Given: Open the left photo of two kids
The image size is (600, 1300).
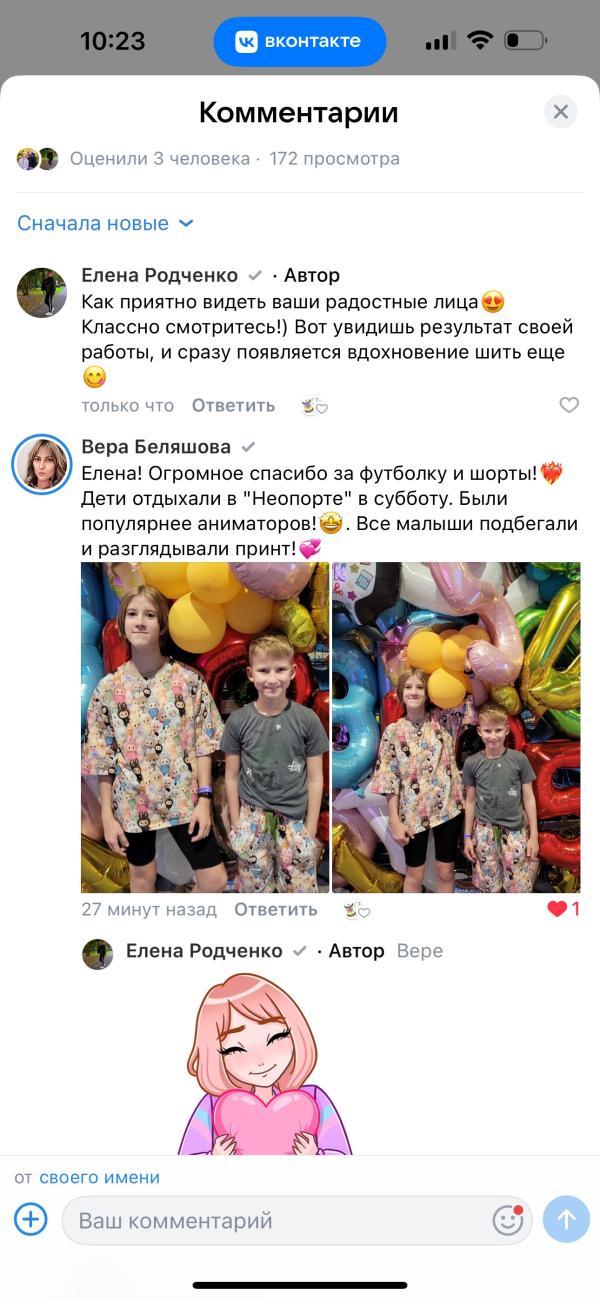Looking at the screenshot, I should pyautogui.click(x=205, y=727).
